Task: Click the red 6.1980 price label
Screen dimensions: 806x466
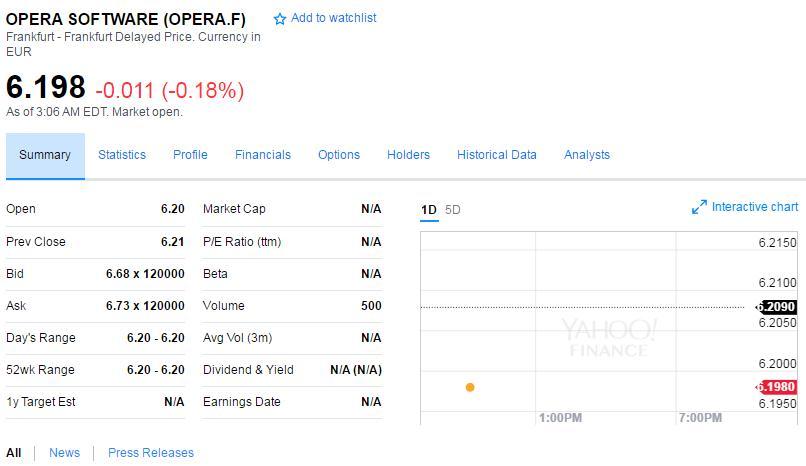Action: tap(776, 387)
